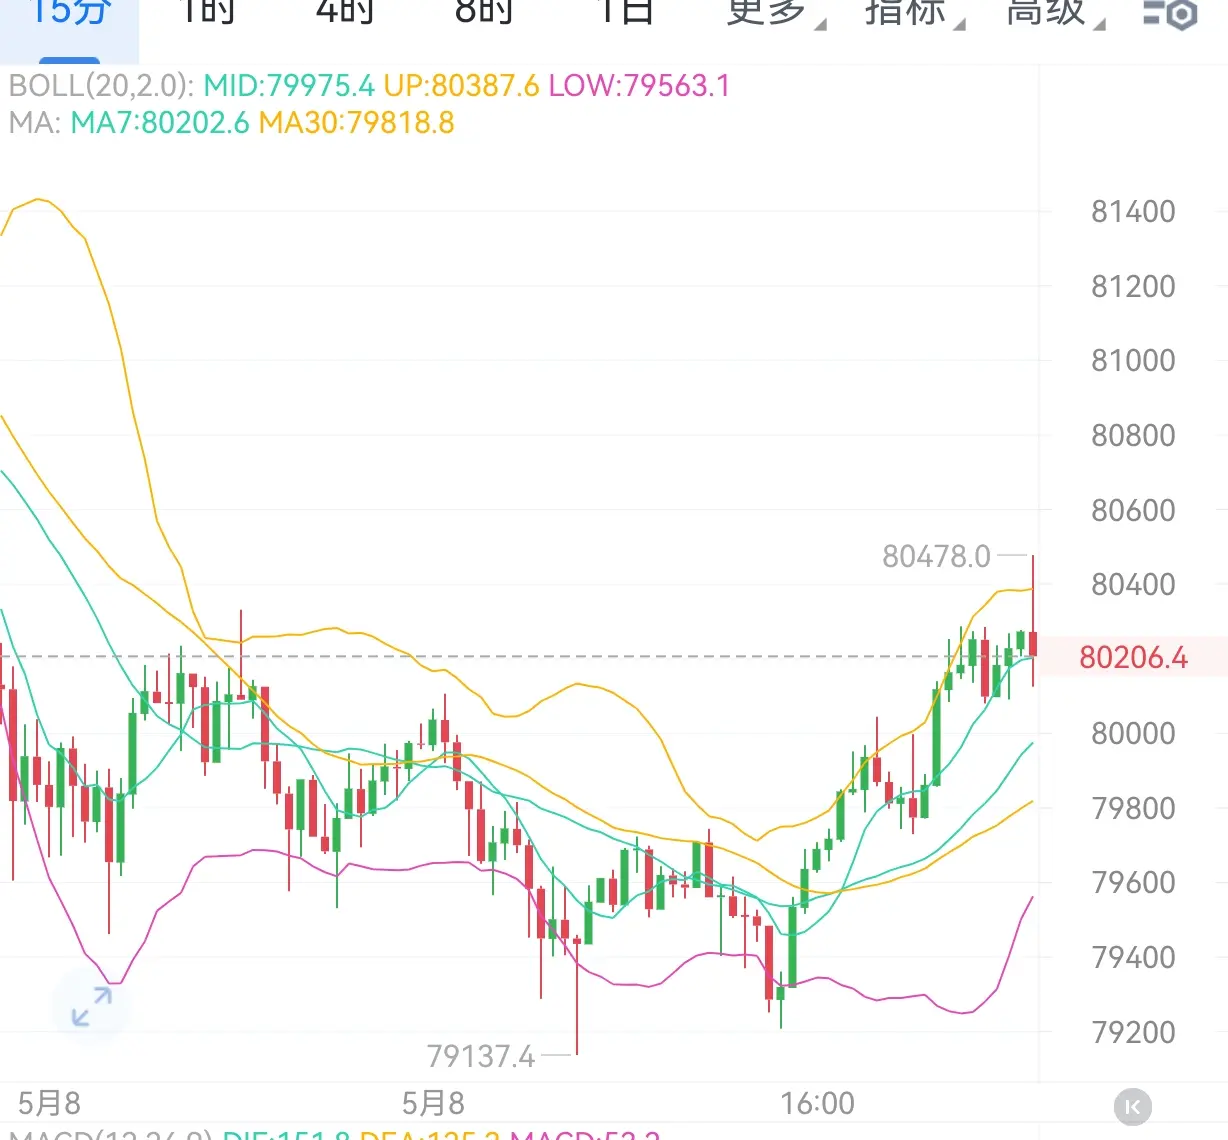Click the LOW:79563.1 value

(639, 86)
